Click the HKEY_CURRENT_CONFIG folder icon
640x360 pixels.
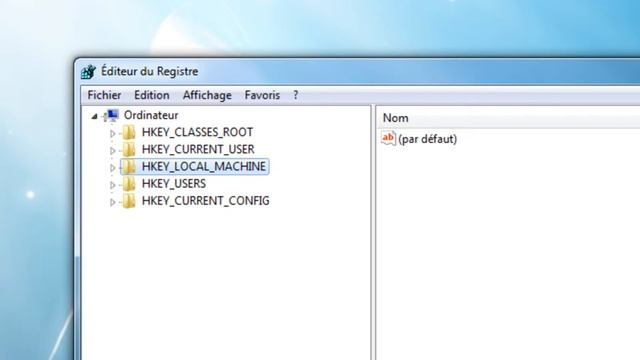129,201
